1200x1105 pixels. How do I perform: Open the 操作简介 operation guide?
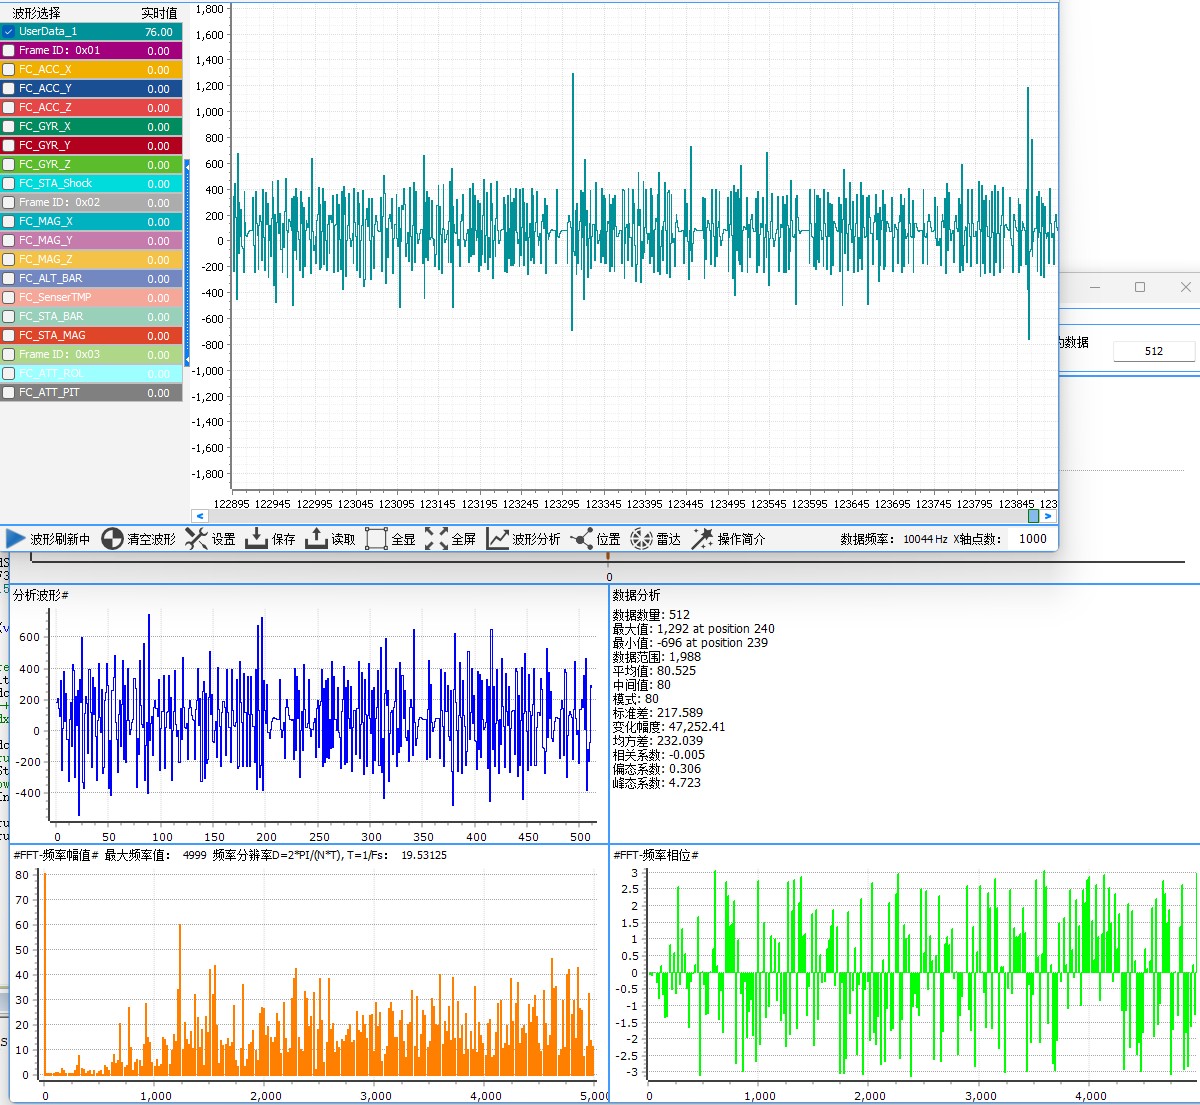tap(702, 539)
